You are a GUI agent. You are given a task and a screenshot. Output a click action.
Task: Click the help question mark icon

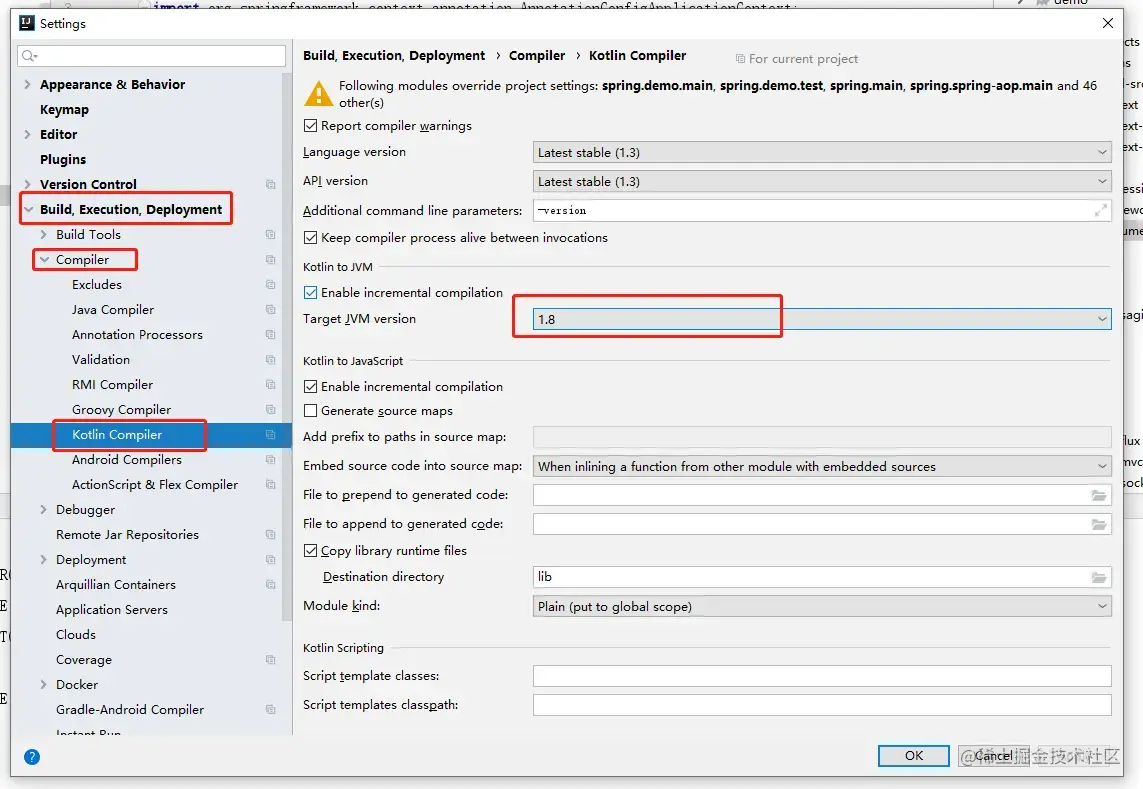click(32, 757)
